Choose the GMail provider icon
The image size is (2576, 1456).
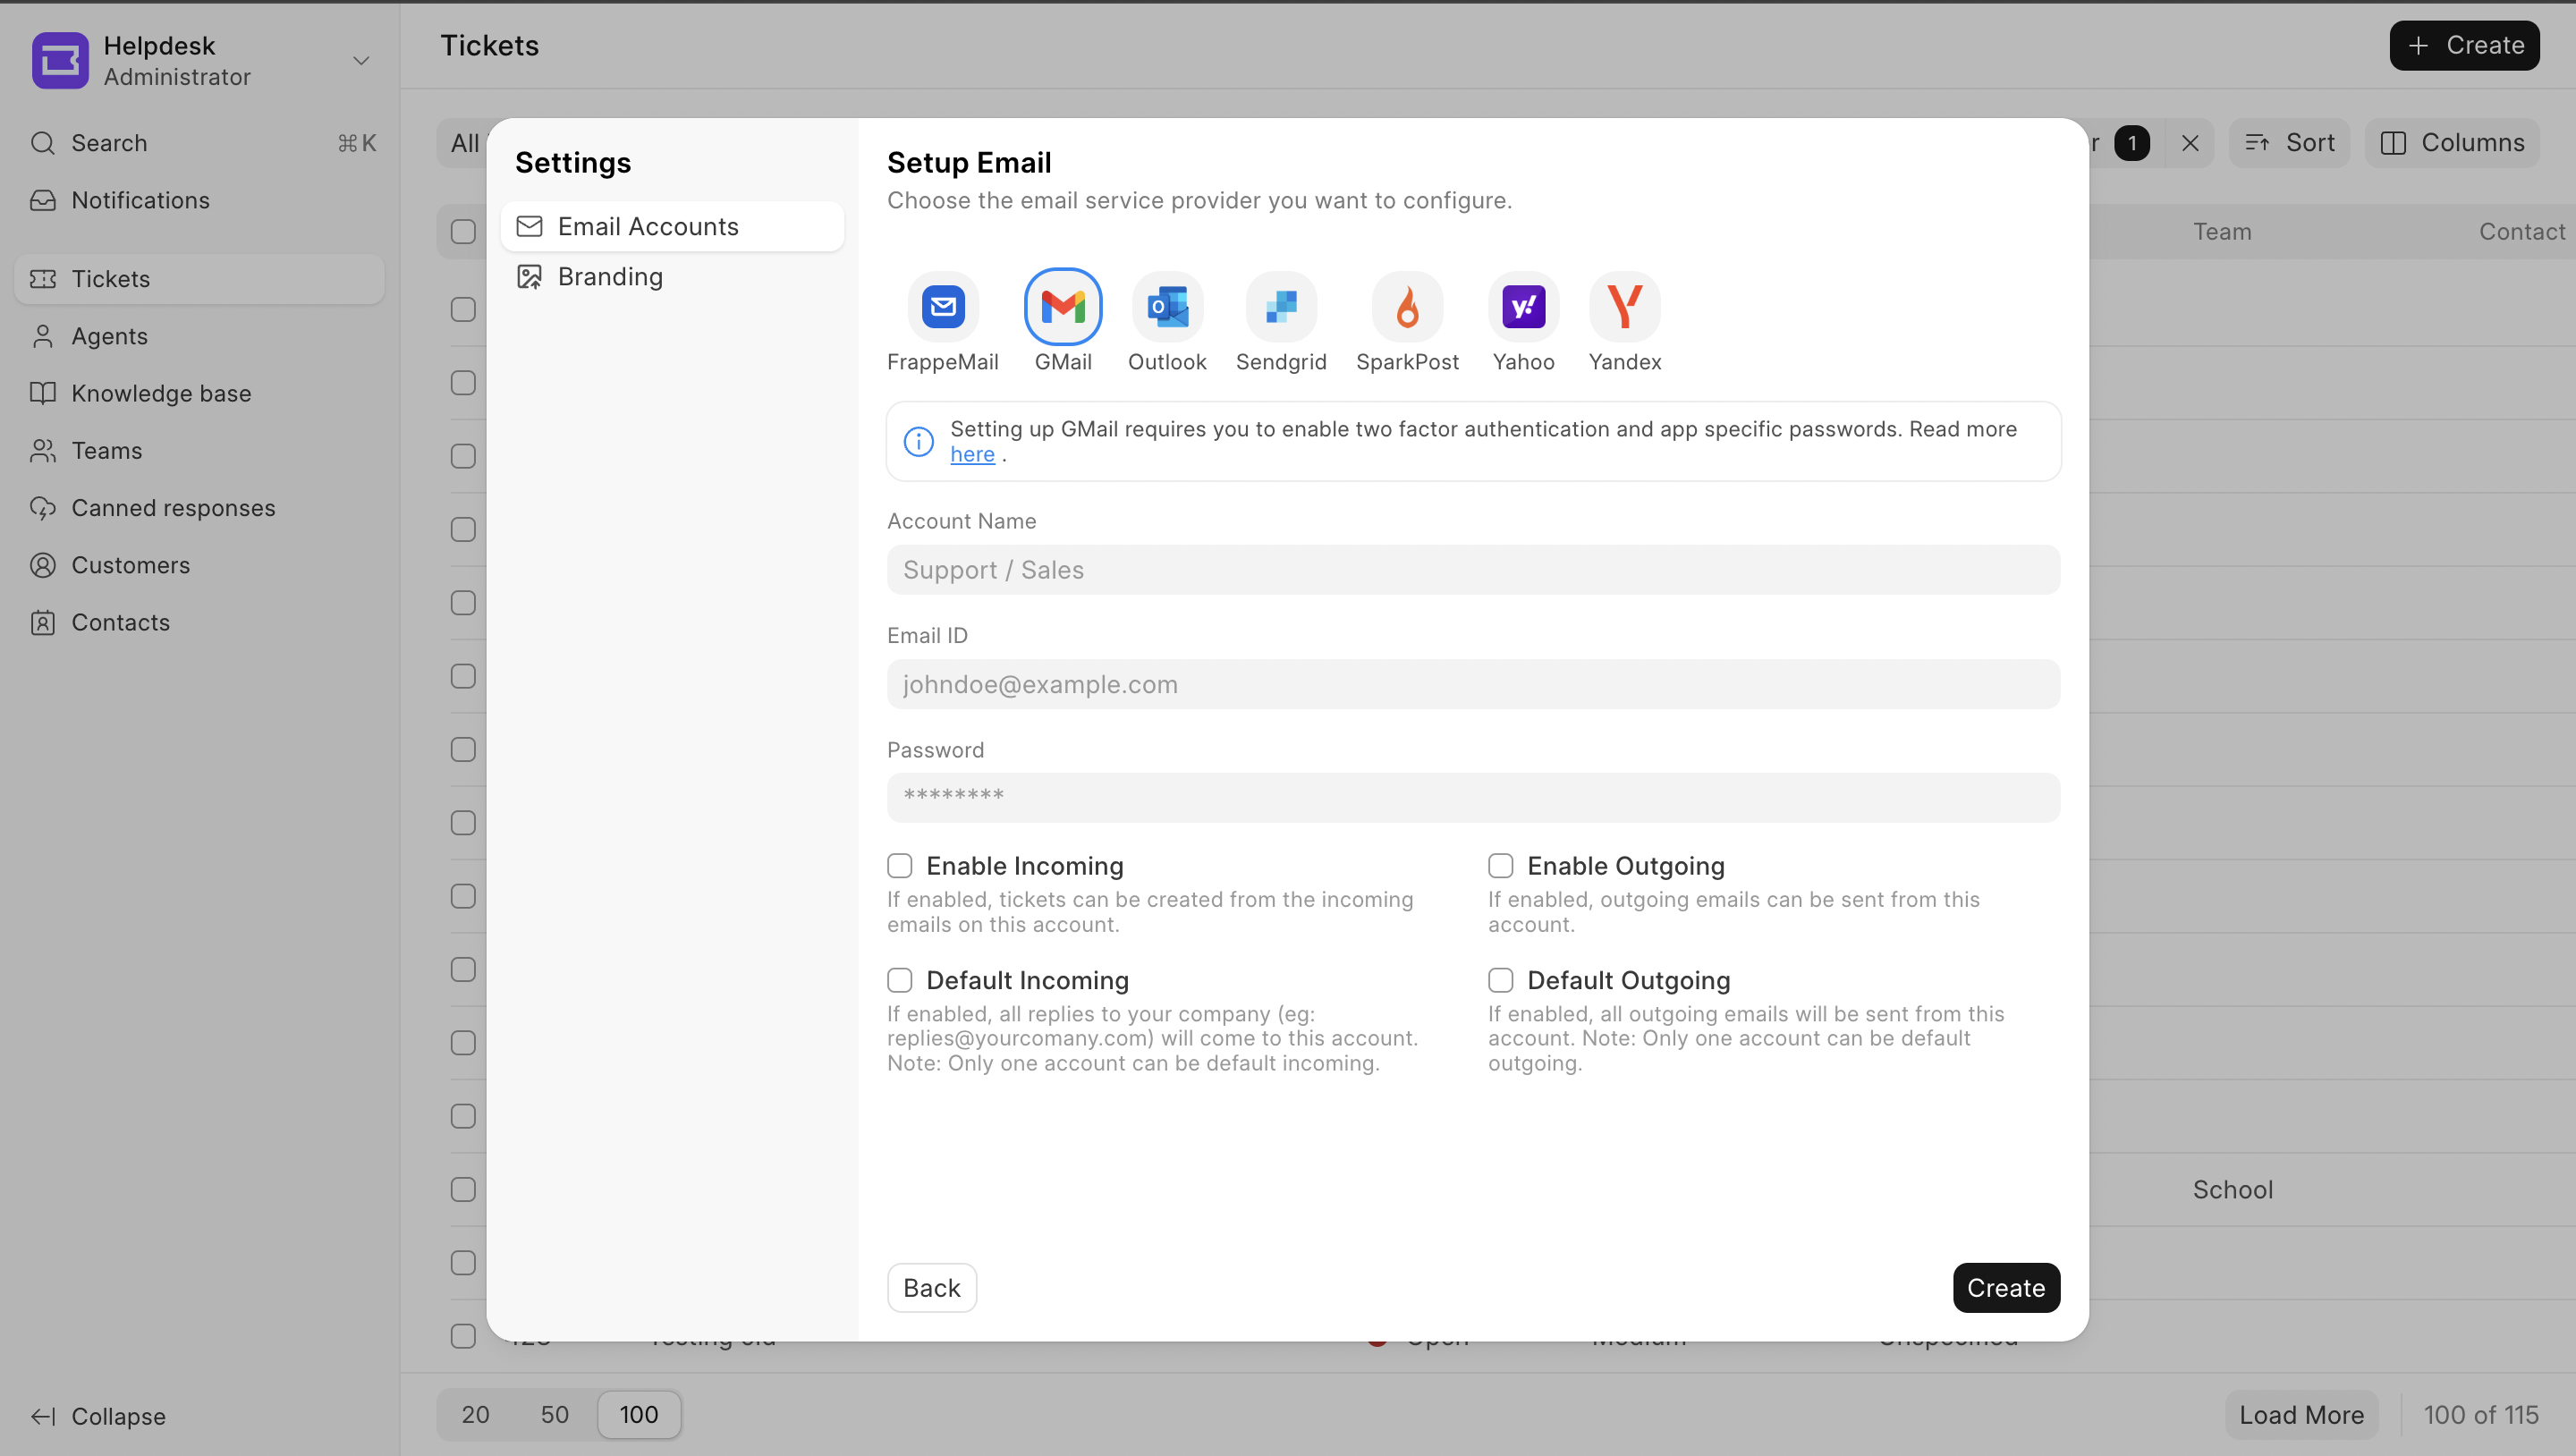[1063, 307]
